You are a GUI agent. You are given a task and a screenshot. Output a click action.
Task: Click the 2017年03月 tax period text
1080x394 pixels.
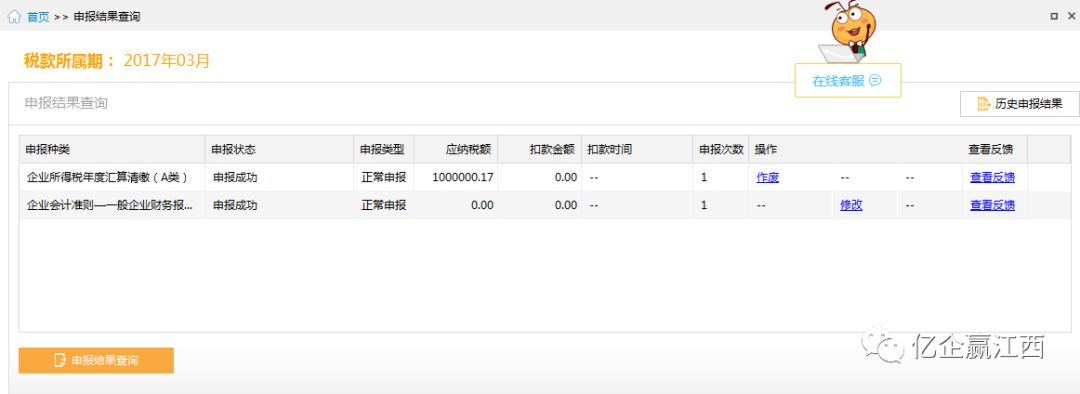167,61
